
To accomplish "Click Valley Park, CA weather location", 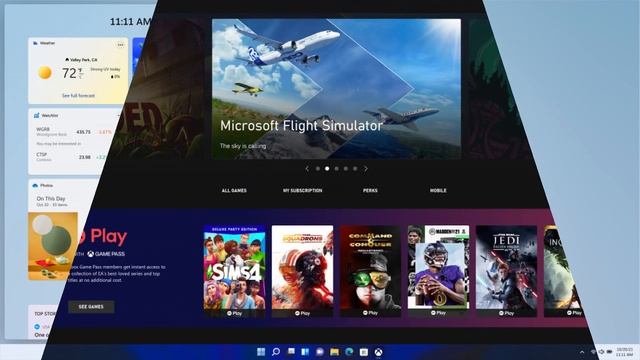I will (81, 60).
